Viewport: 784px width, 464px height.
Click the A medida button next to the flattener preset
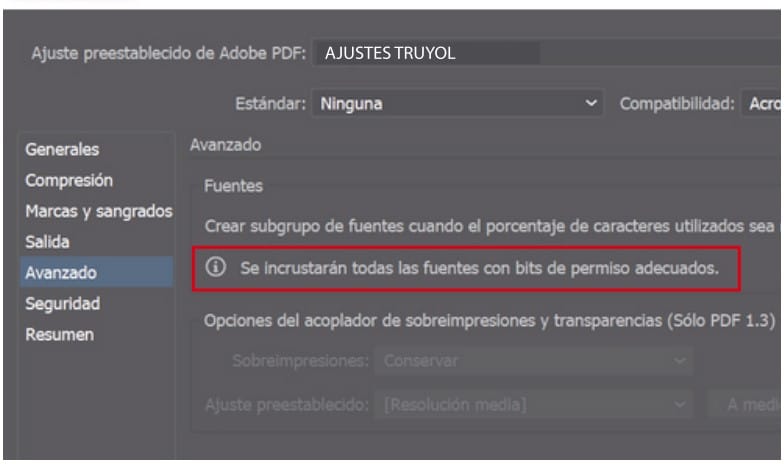click(x=745, y=405)
